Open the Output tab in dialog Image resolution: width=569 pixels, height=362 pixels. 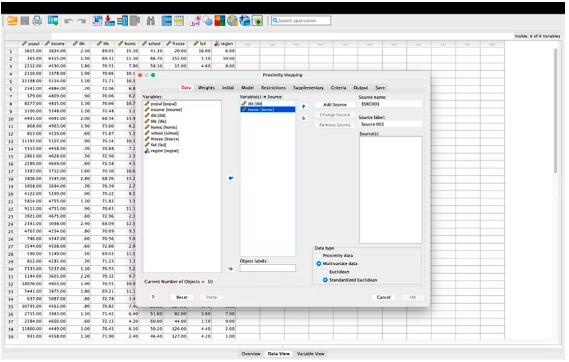click(361, 88)
